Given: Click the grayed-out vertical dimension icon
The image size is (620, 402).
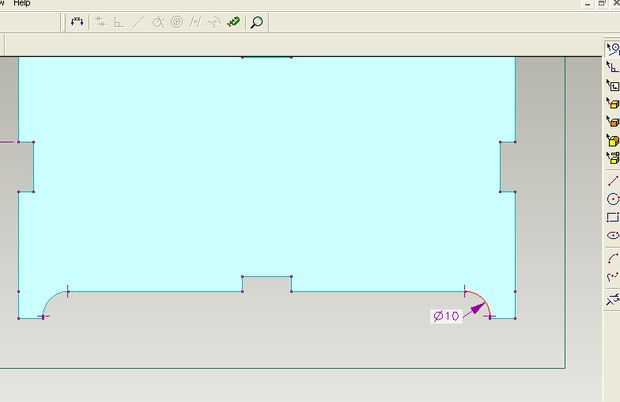Looking at the screenshot, I should [x=118, y=23].
